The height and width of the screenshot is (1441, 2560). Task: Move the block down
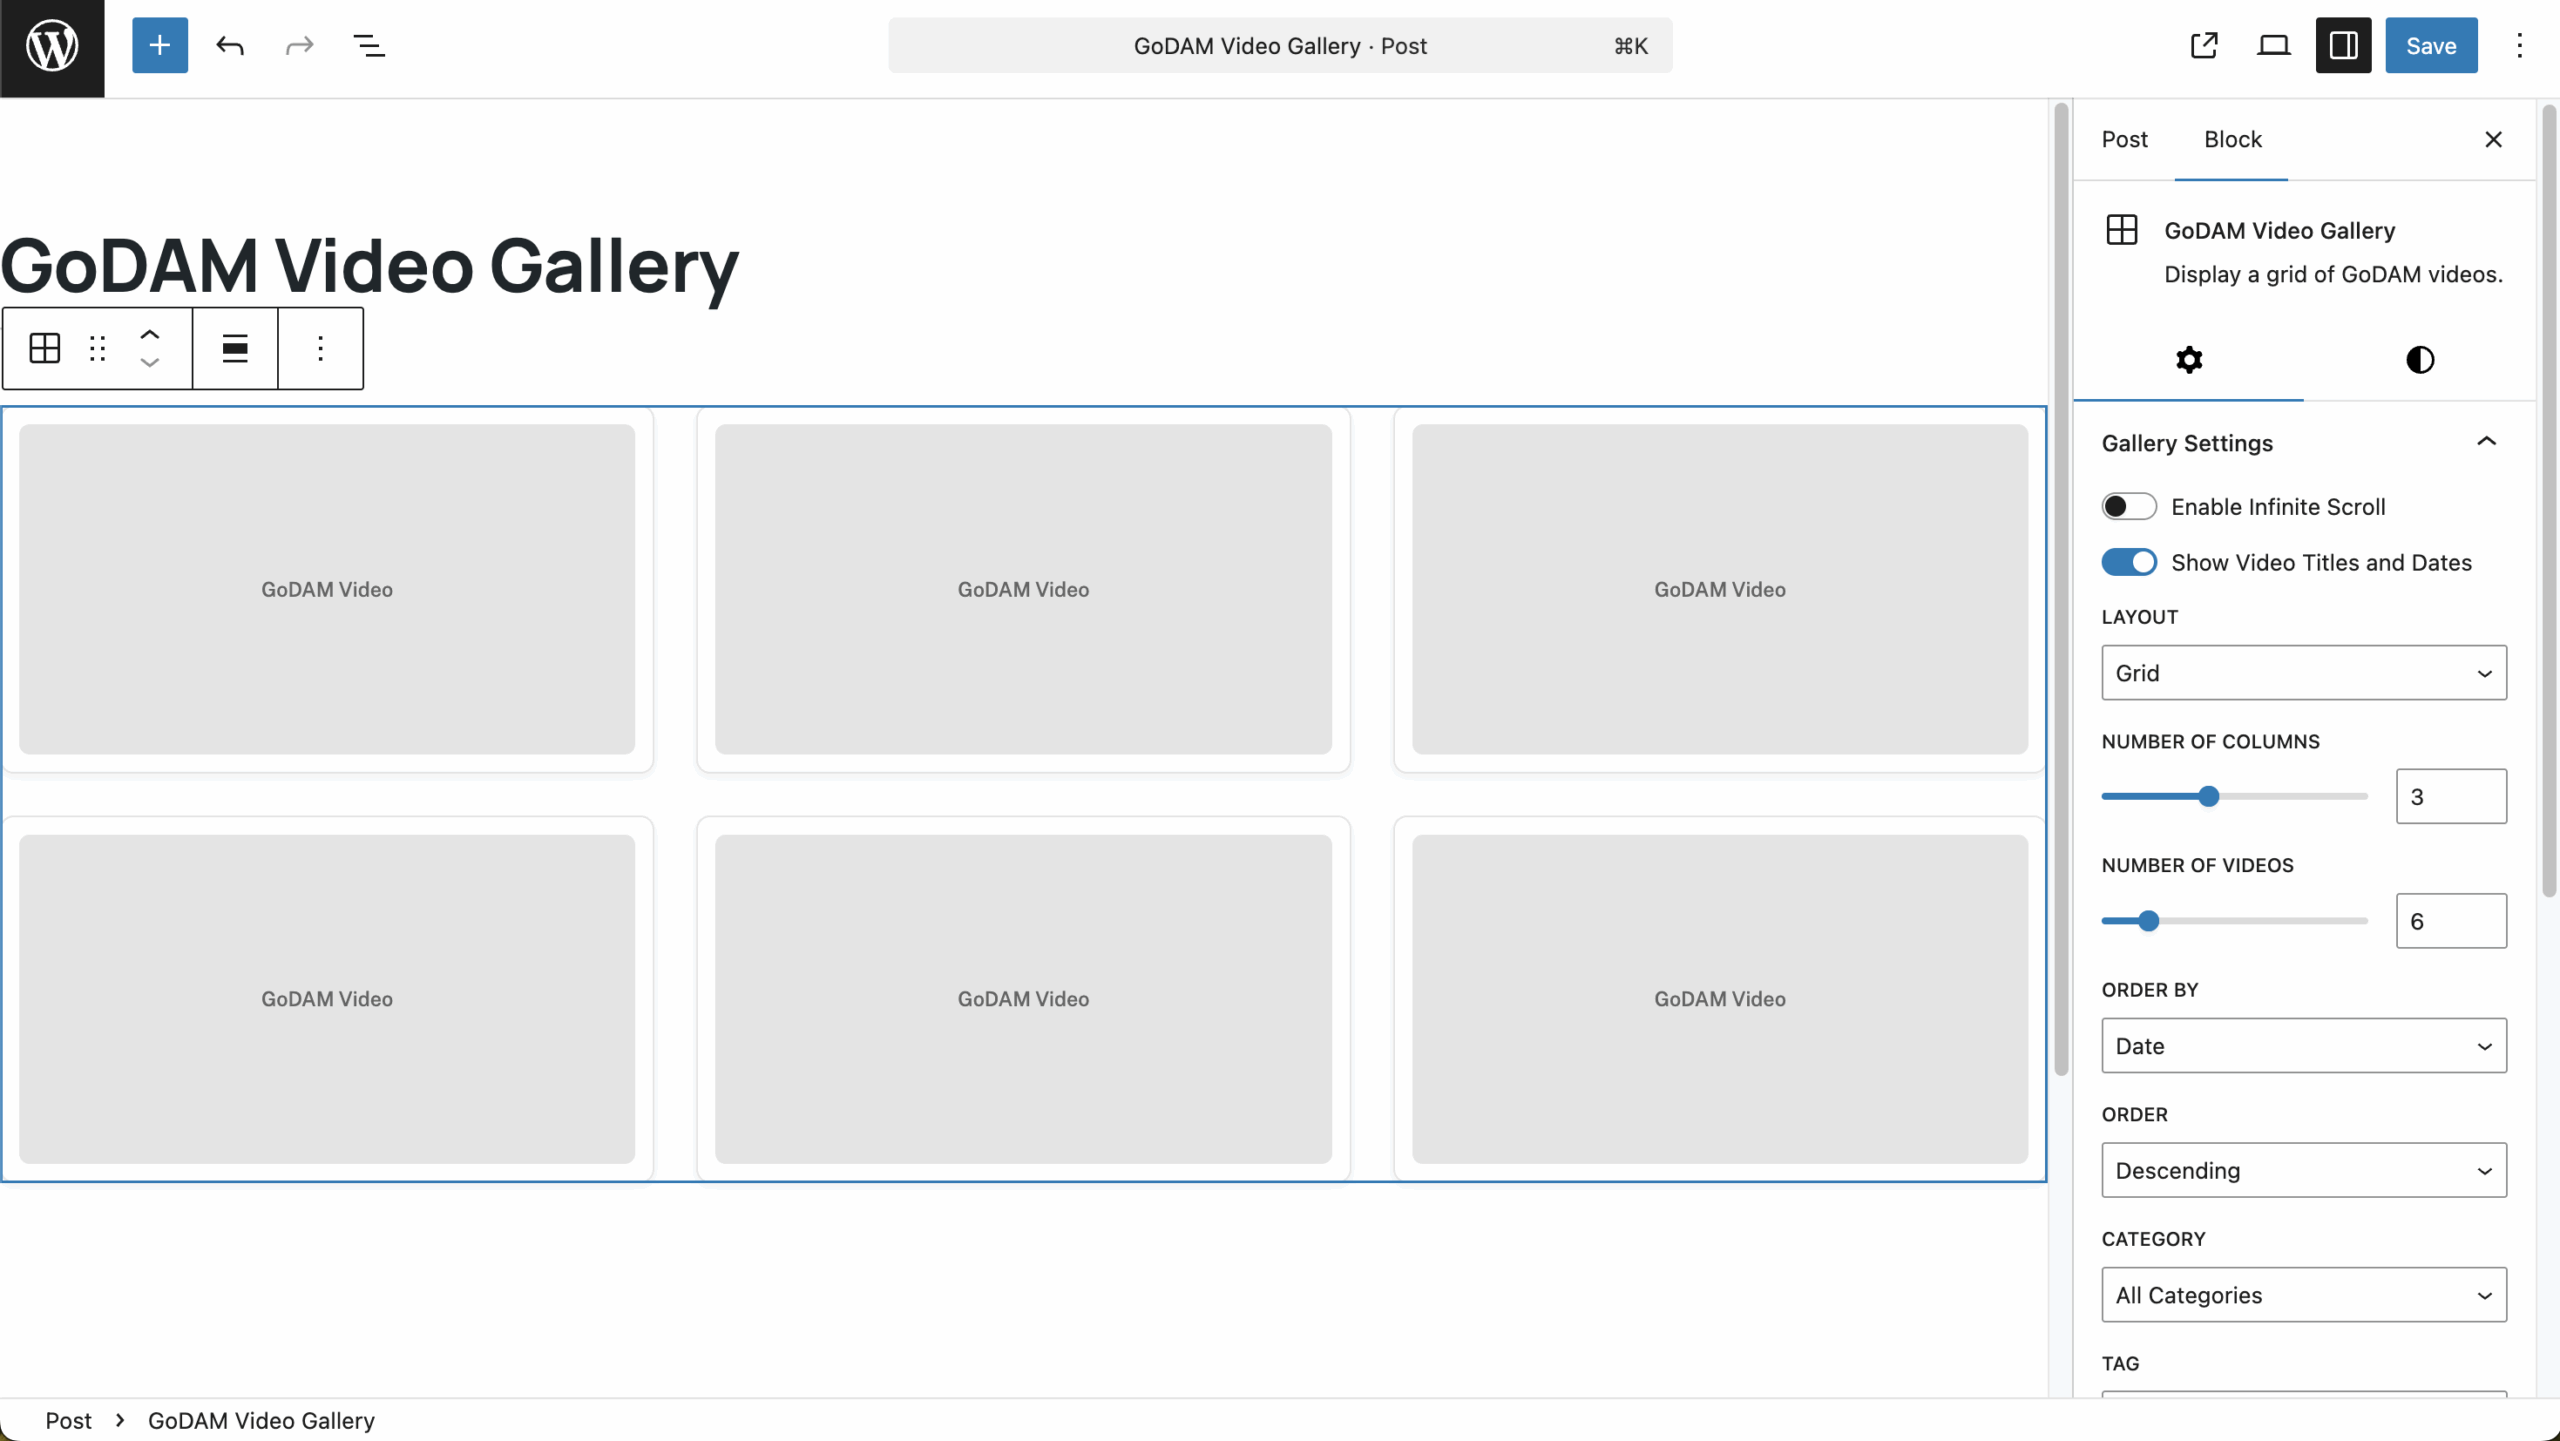pyautogui.click(x=149, y=362)
